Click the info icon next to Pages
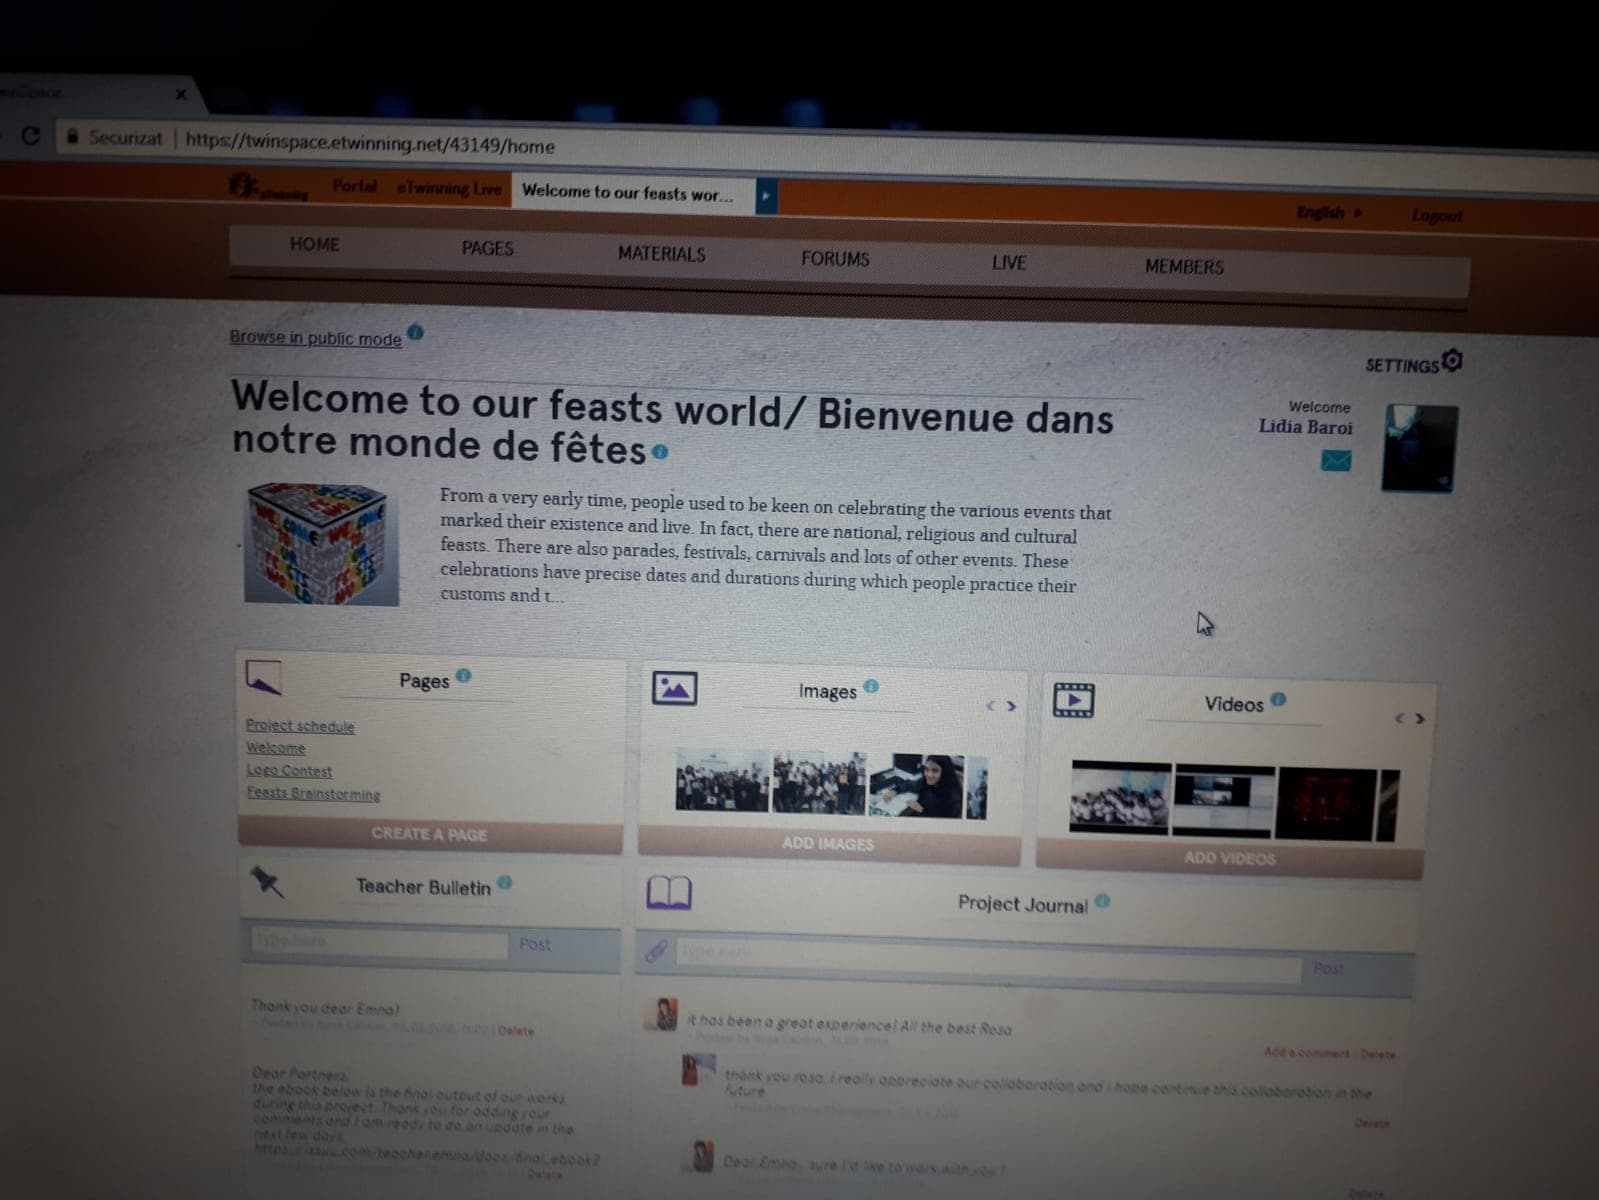Viewport: 1599px width, 1200px height. (x=463, y=676)
